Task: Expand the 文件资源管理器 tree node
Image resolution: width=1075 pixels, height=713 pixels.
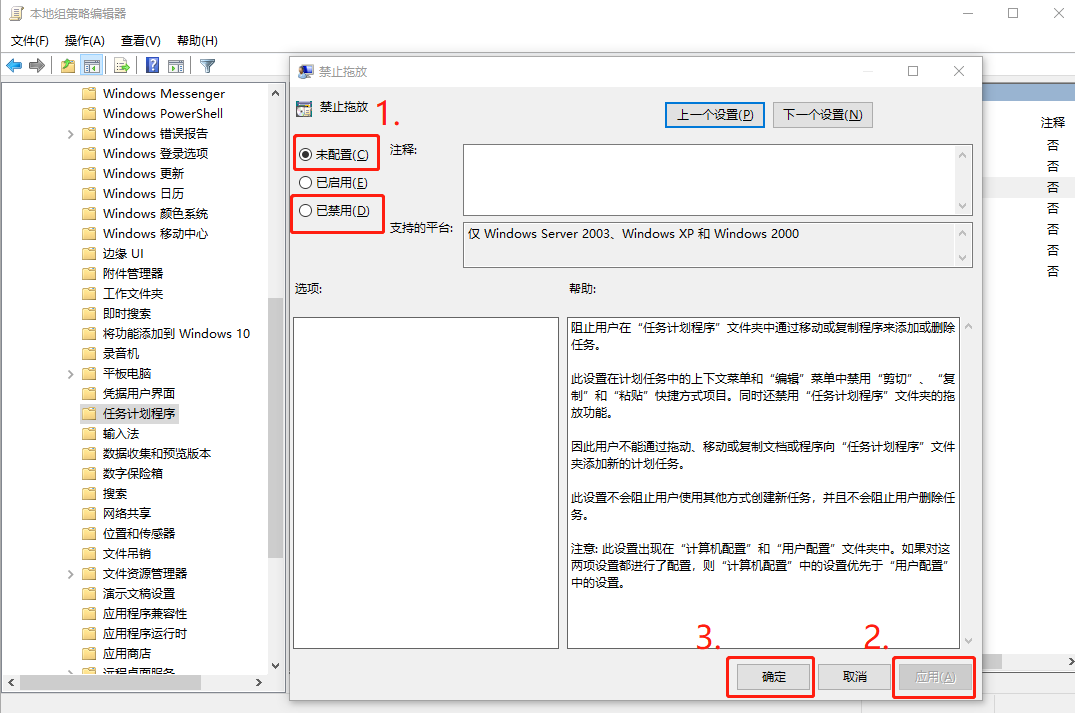Action: coord(70,574)
